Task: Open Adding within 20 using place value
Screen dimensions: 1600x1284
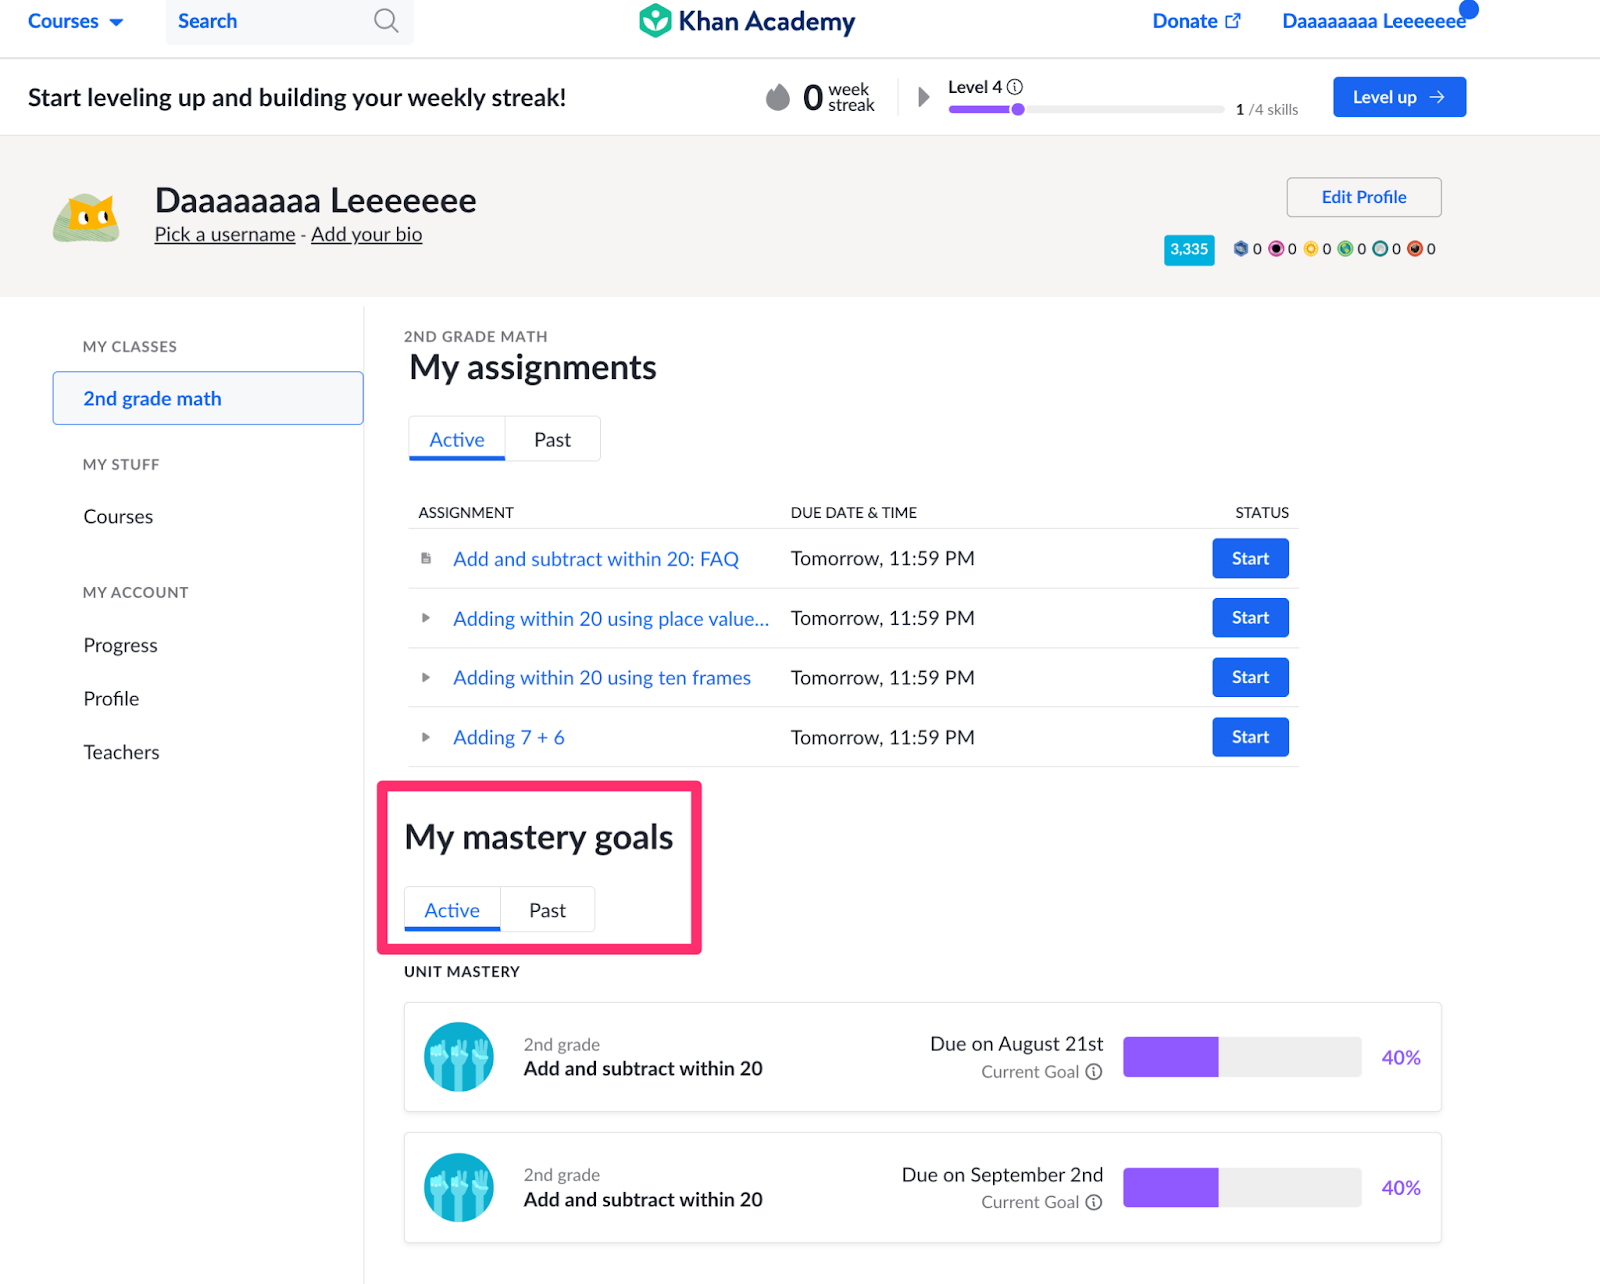Action: click(x=611, y=619)
